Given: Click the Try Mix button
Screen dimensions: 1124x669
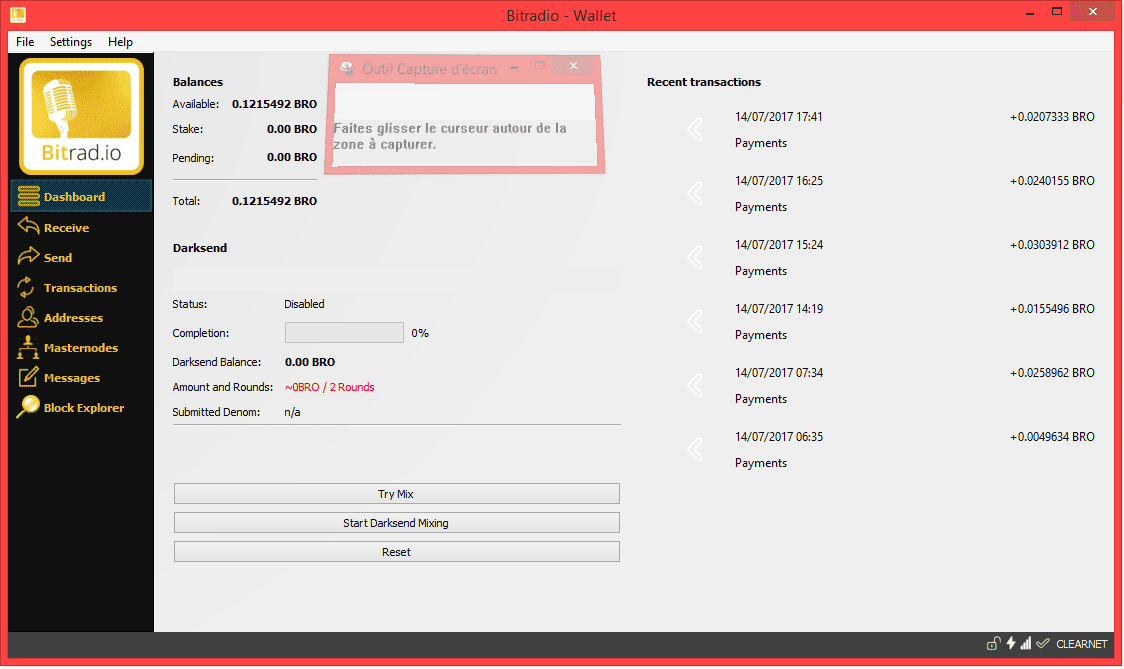Looking at the screenshot, I should click(x=396, y=493).
